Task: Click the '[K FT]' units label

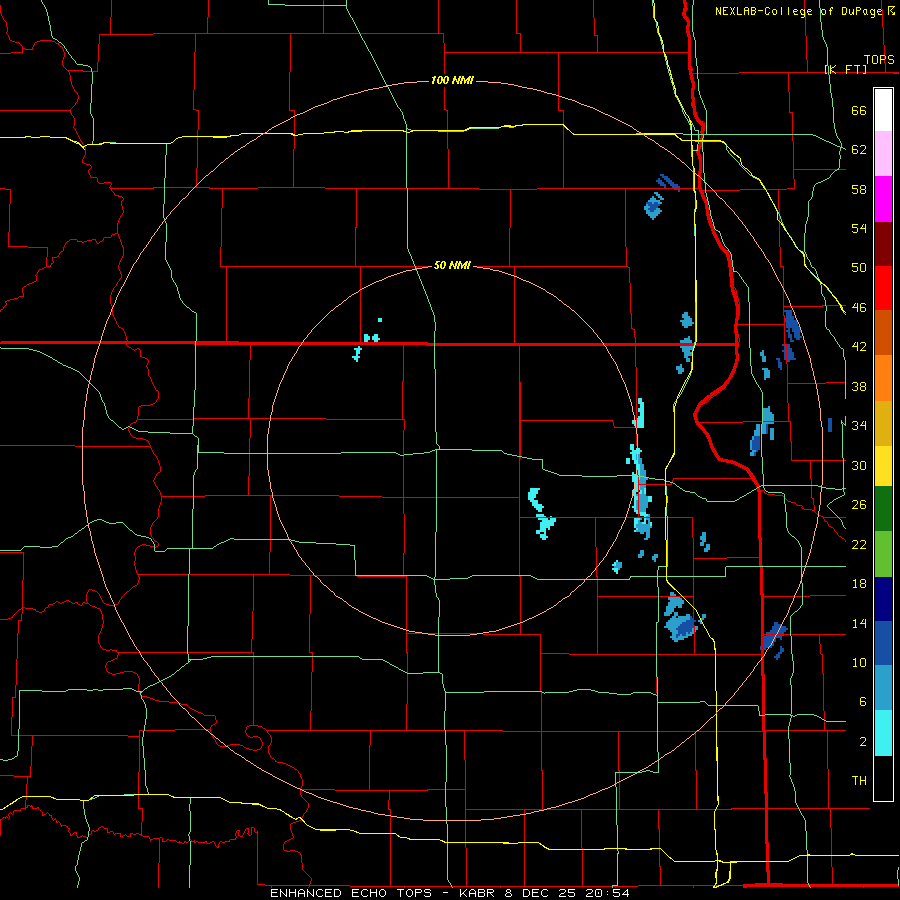Action: tap(845, 69)
